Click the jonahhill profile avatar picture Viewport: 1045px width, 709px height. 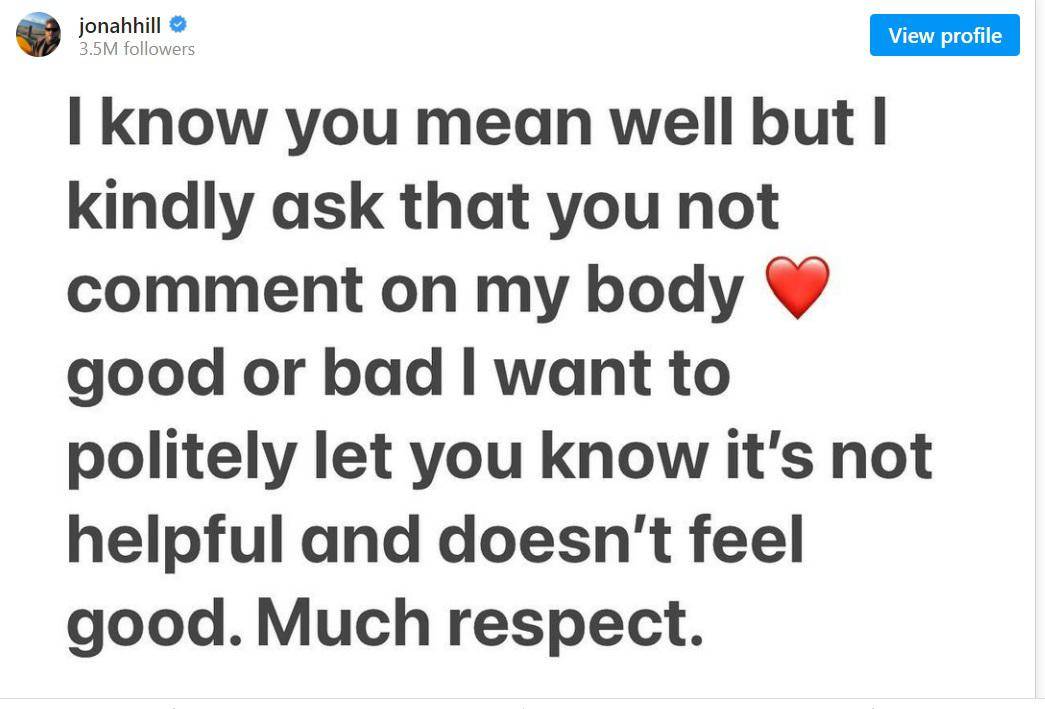[x=38, y=35]
